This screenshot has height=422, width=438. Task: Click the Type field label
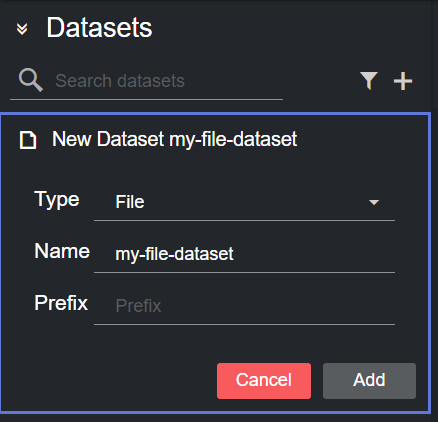coord(57,200)
